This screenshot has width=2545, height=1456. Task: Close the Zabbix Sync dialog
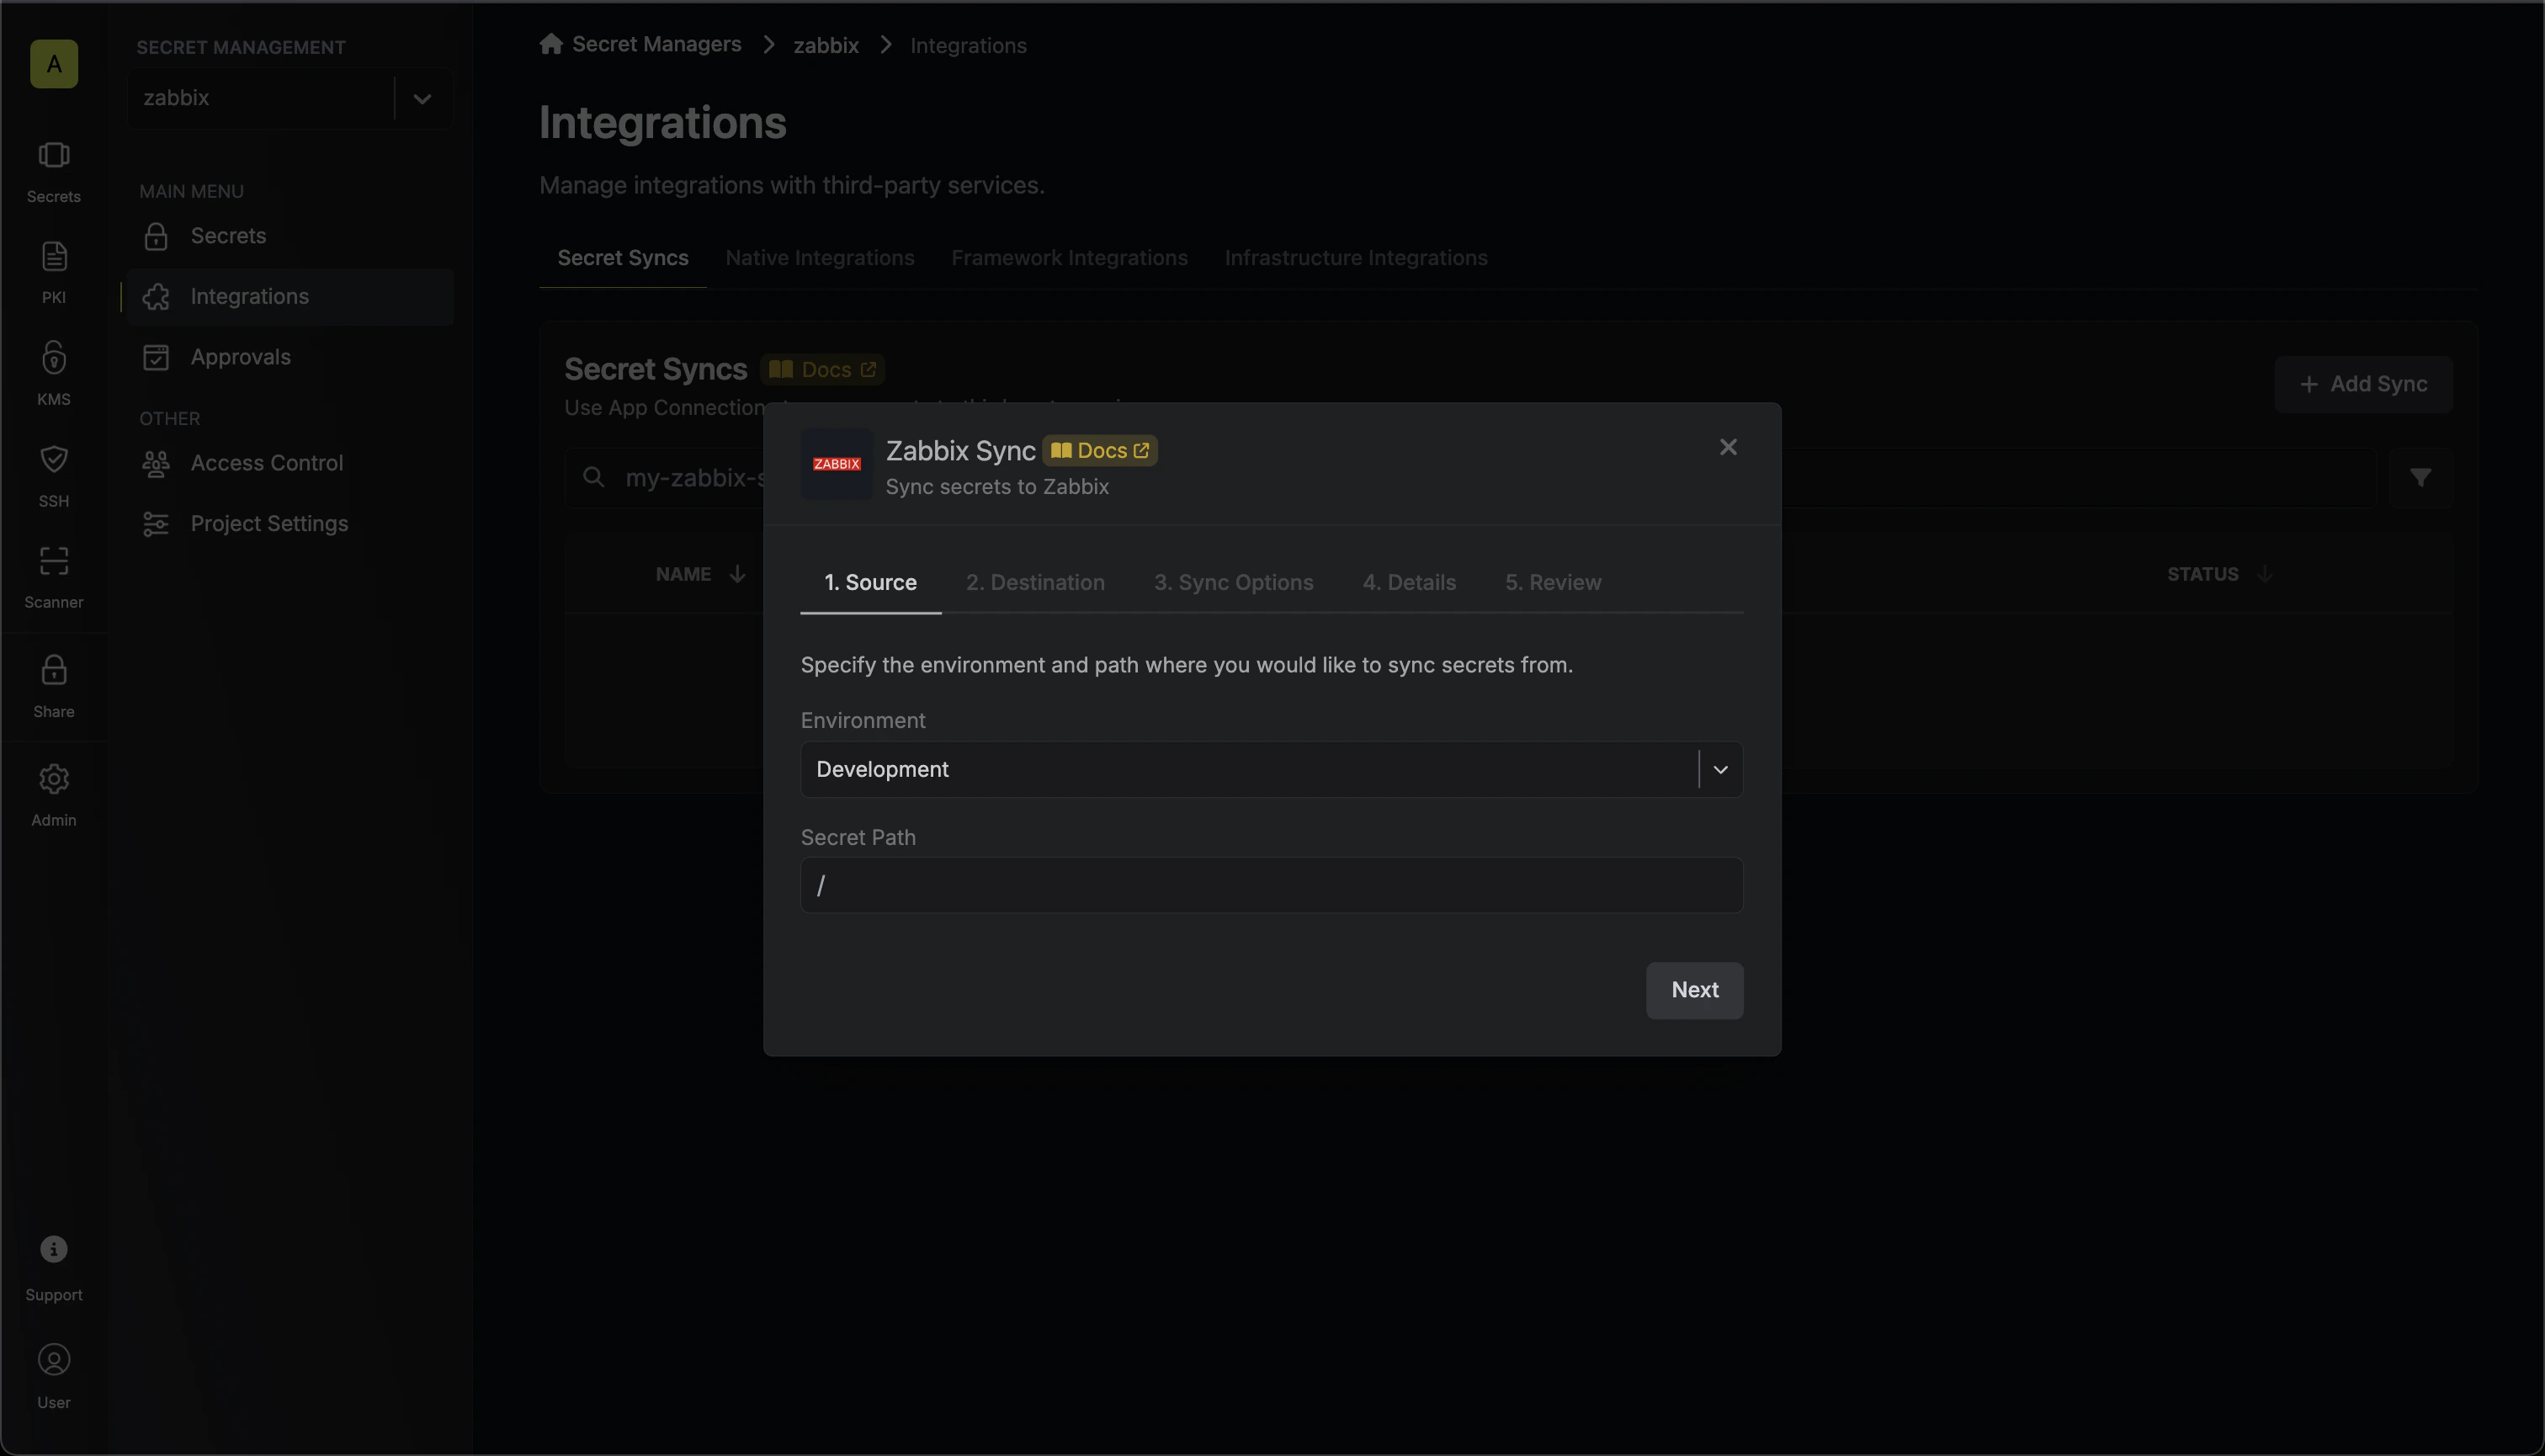[1728, 447]
